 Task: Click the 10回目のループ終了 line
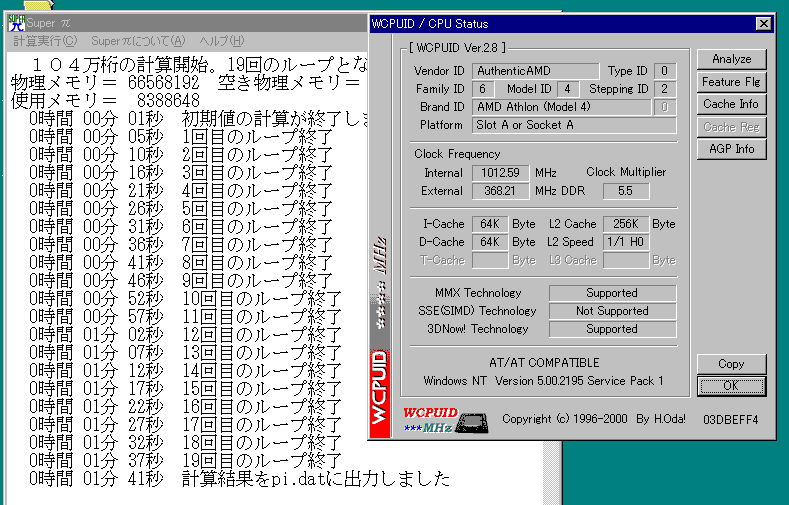pos(186,299)
